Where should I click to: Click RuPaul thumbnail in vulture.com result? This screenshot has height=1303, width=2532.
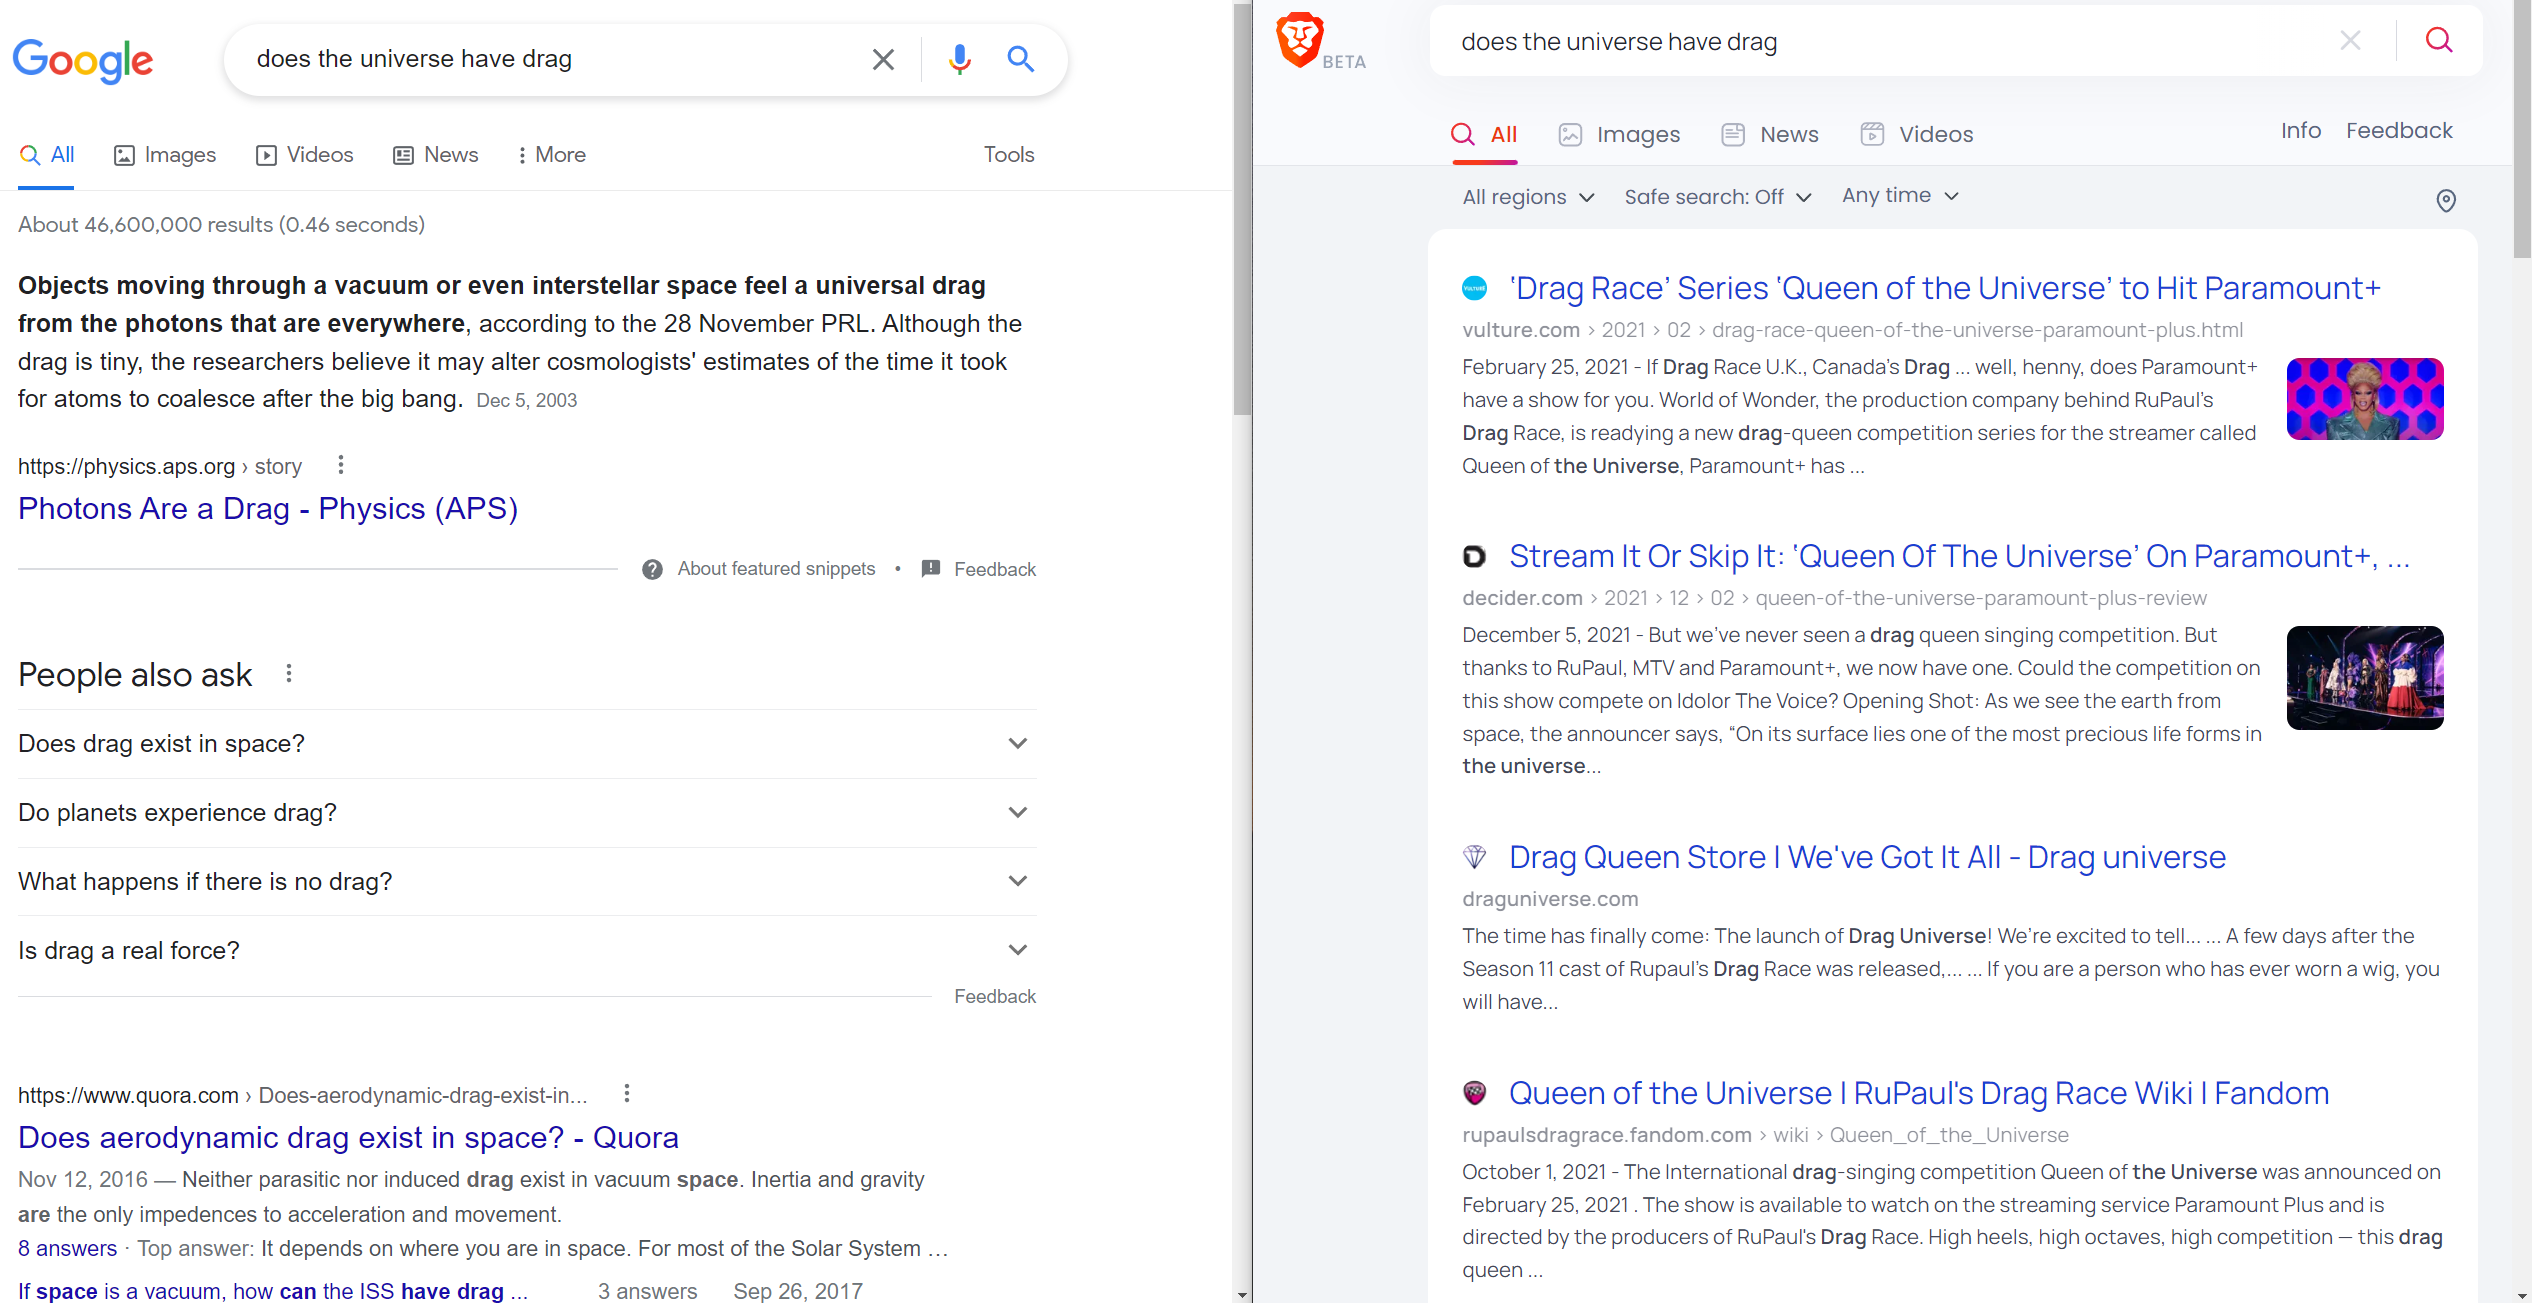2364,399
